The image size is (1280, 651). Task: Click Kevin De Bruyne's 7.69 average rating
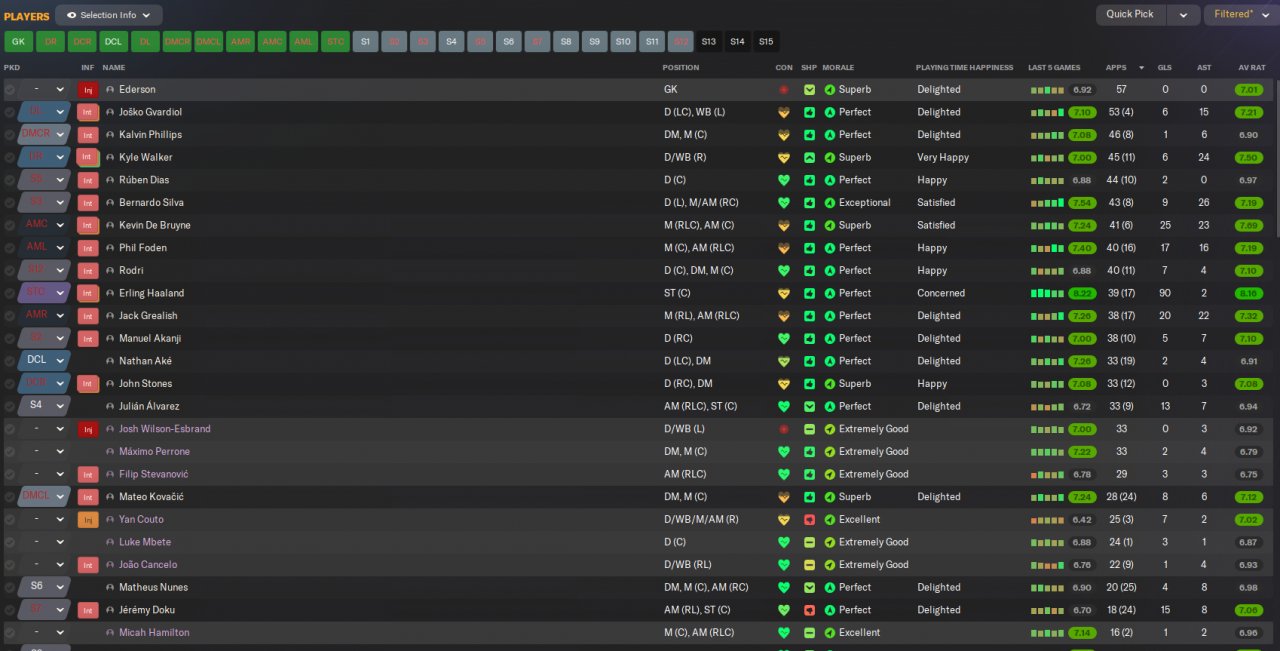coord(1248,226)
